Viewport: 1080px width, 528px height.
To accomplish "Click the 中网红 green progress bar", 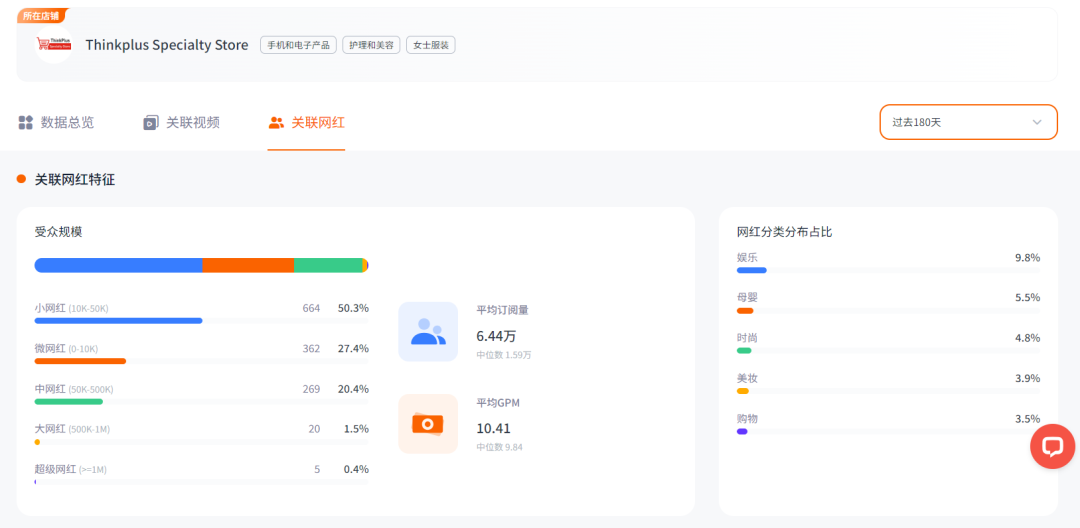I will coord(68,401).
